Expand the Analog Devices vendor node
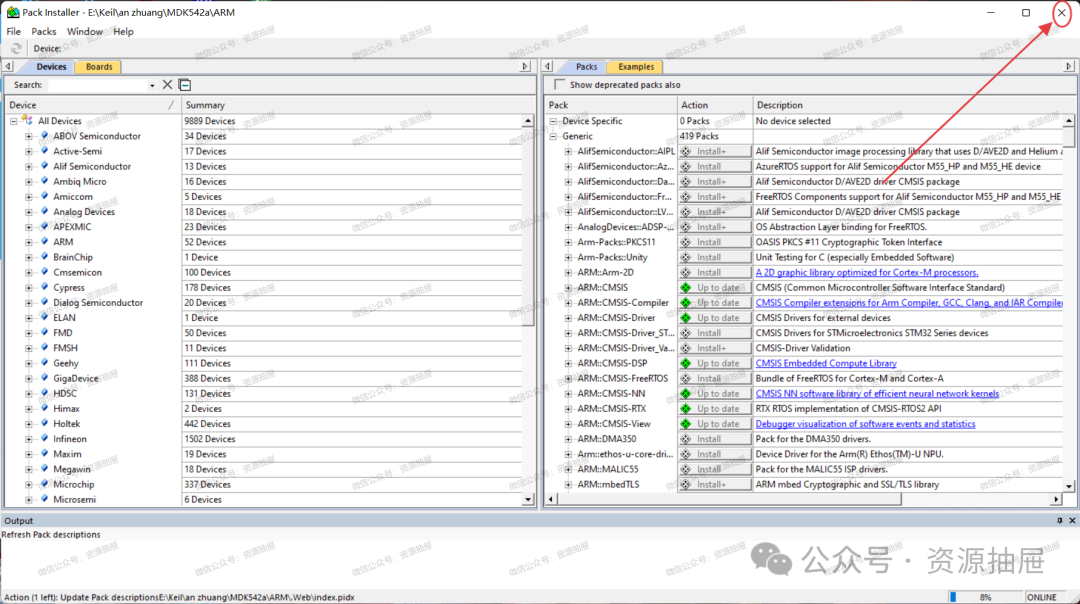 click(x=29, y=211)
